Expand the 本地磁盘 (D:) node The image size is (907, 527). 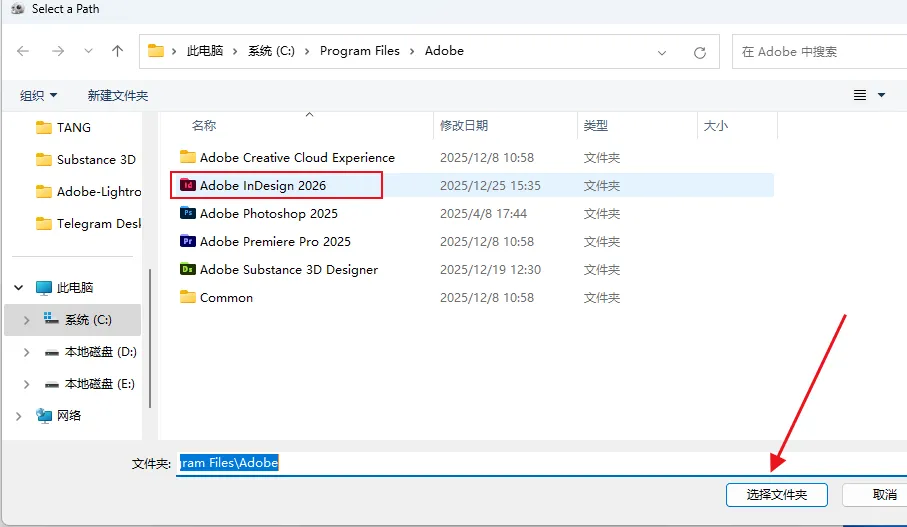26,352
